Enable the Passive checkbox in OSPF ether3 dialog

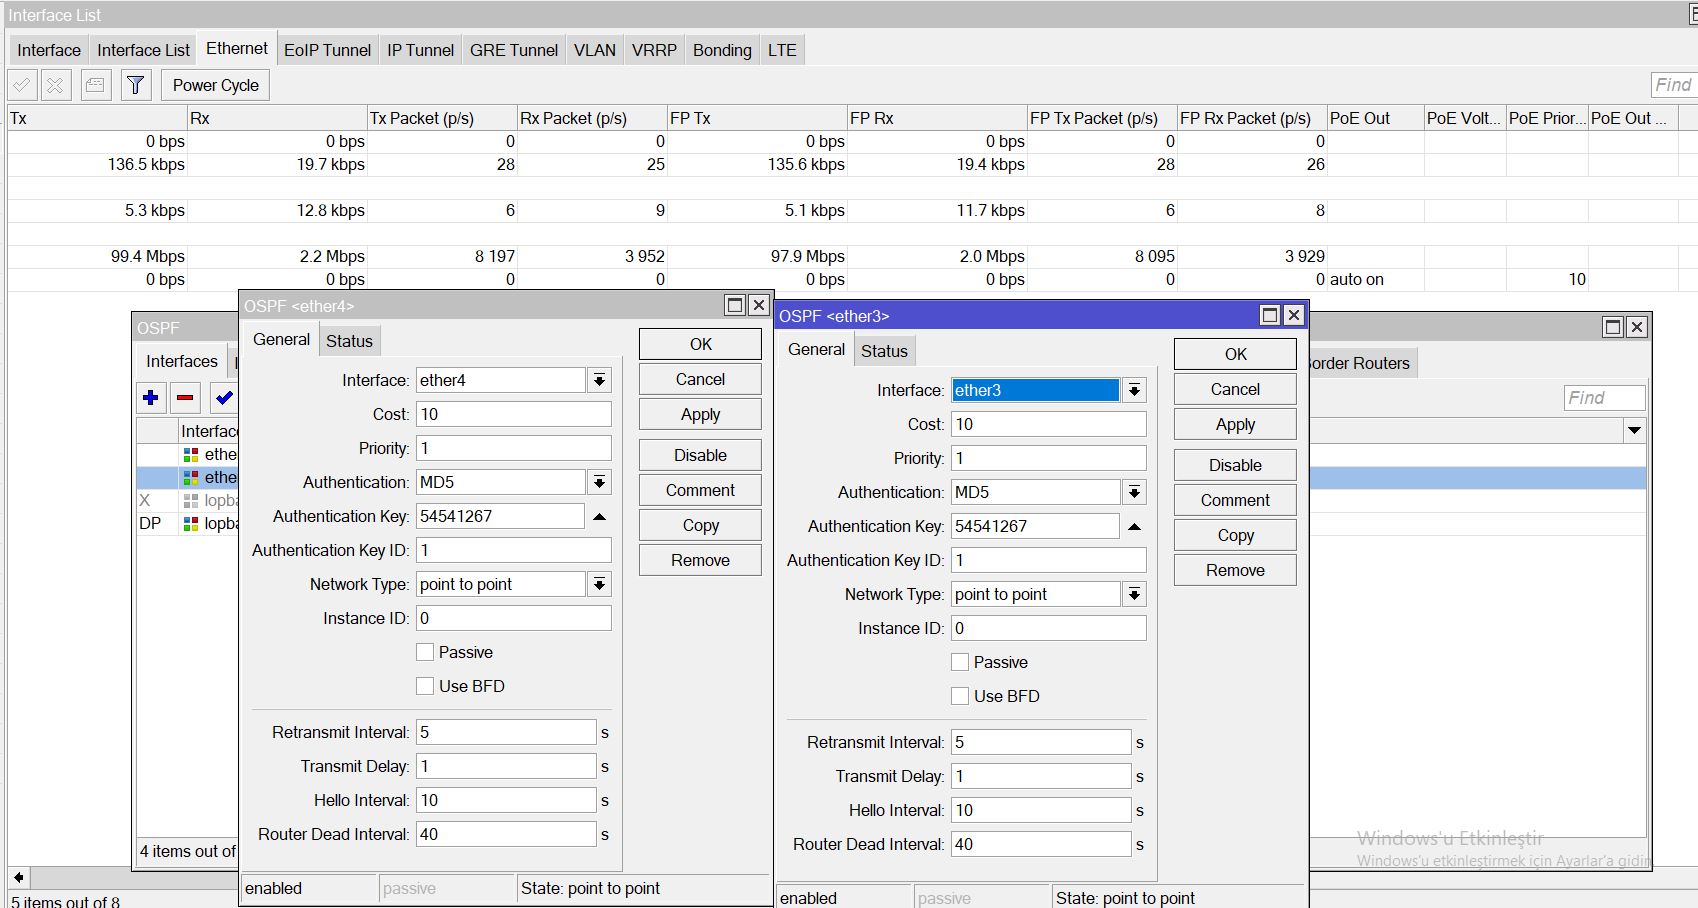tap(960, 662)
